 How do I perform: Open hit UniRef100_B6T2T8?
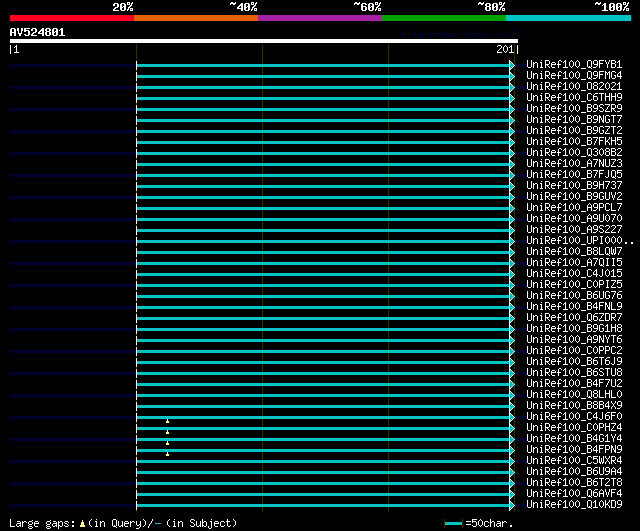coord(574,483)
